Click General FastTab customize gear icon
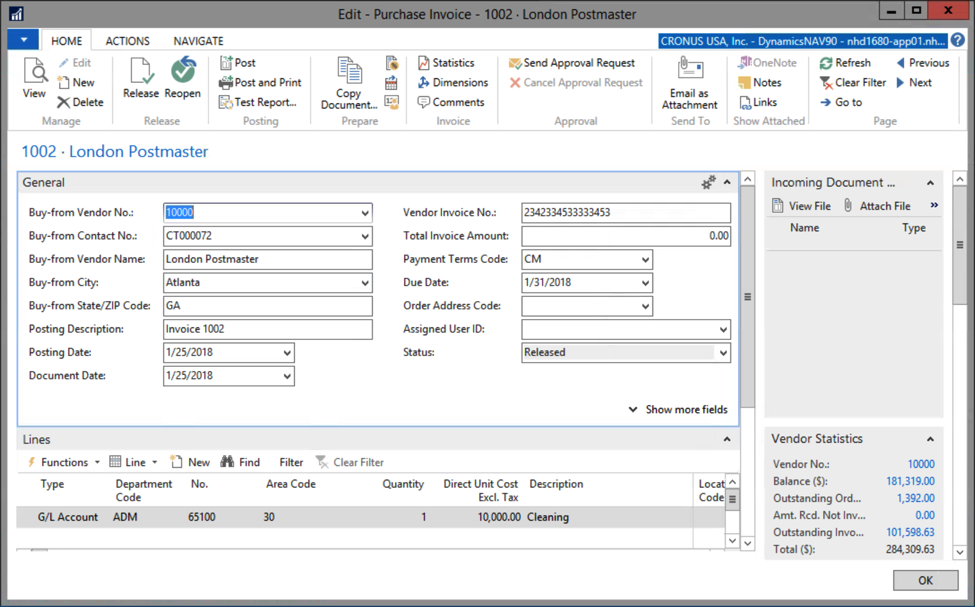 708,182
